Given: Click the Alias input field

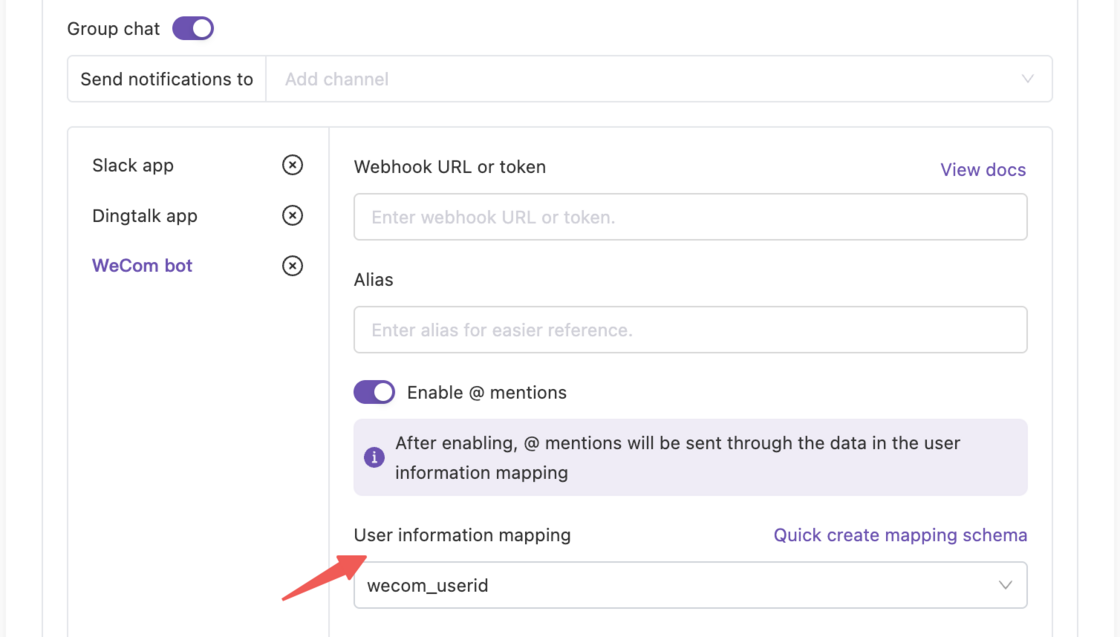Looking at the screenshot, I should coord(690,329).
